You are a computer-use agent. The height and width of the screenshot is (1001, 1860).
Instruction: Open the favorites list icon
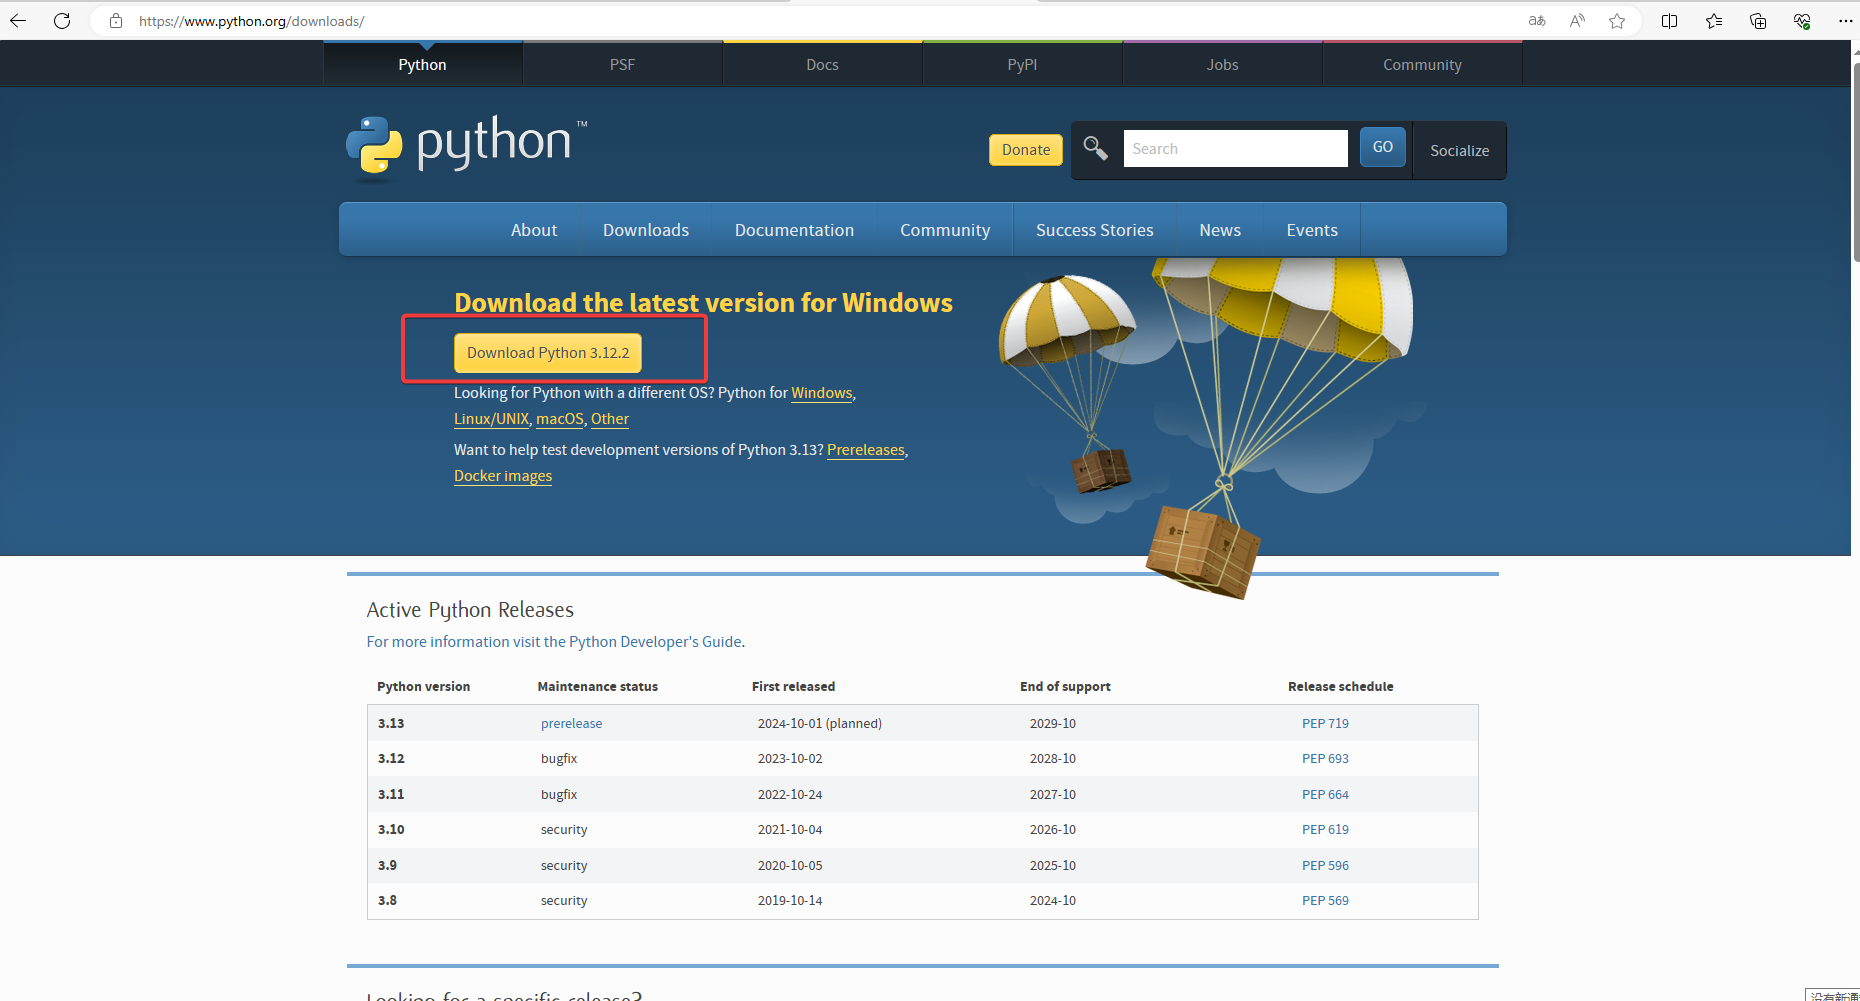pos(1714,21)
